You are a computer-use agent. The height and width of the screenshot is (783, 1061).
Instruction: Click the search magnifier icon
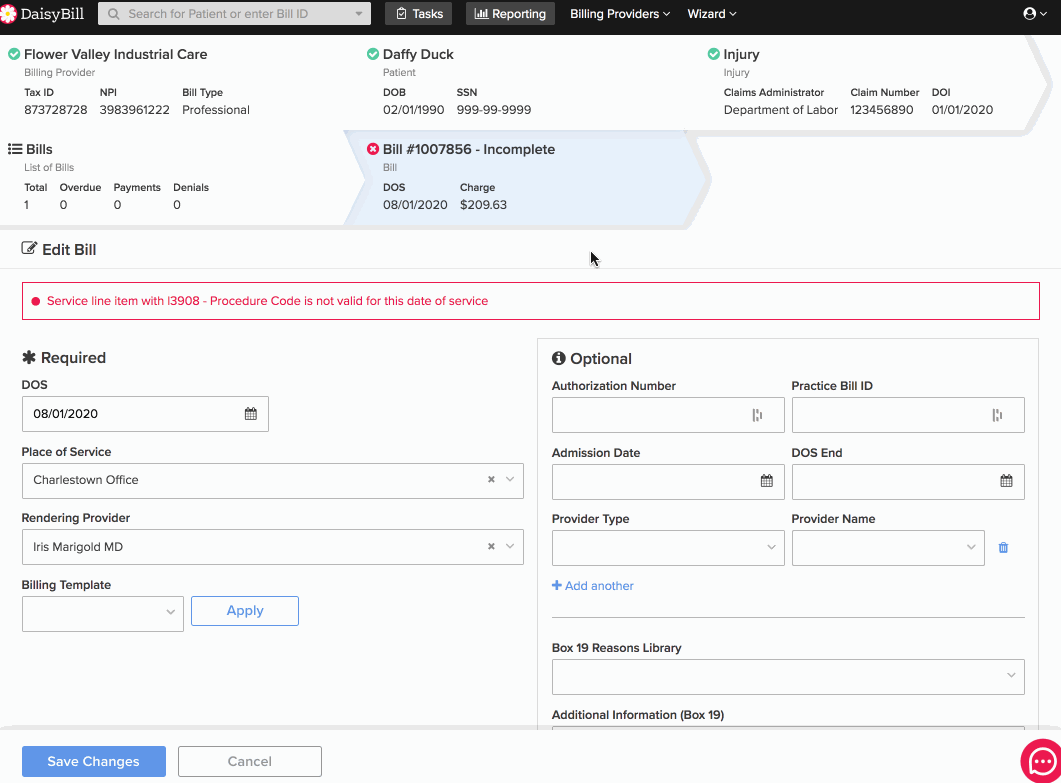coord(114,14)
